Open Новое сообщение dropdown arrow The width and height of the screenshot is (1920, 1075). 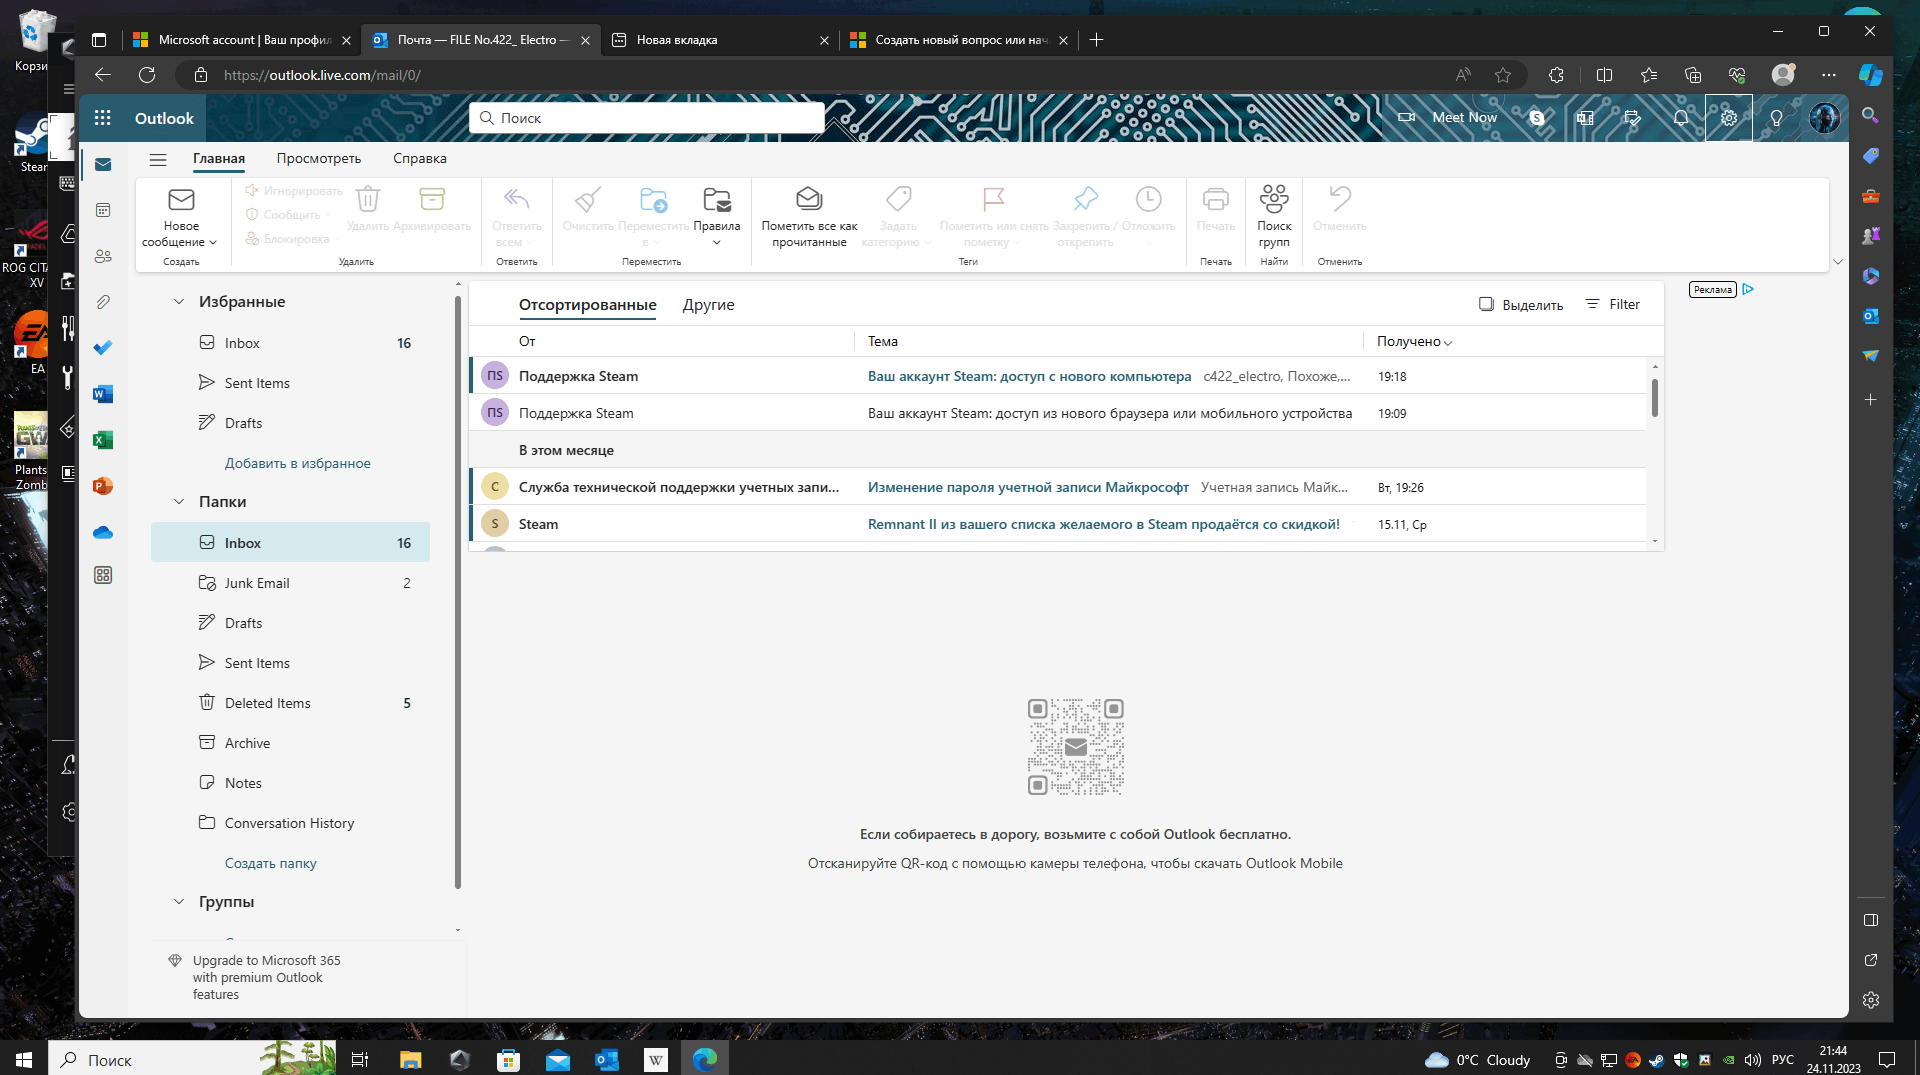point(213,242)
